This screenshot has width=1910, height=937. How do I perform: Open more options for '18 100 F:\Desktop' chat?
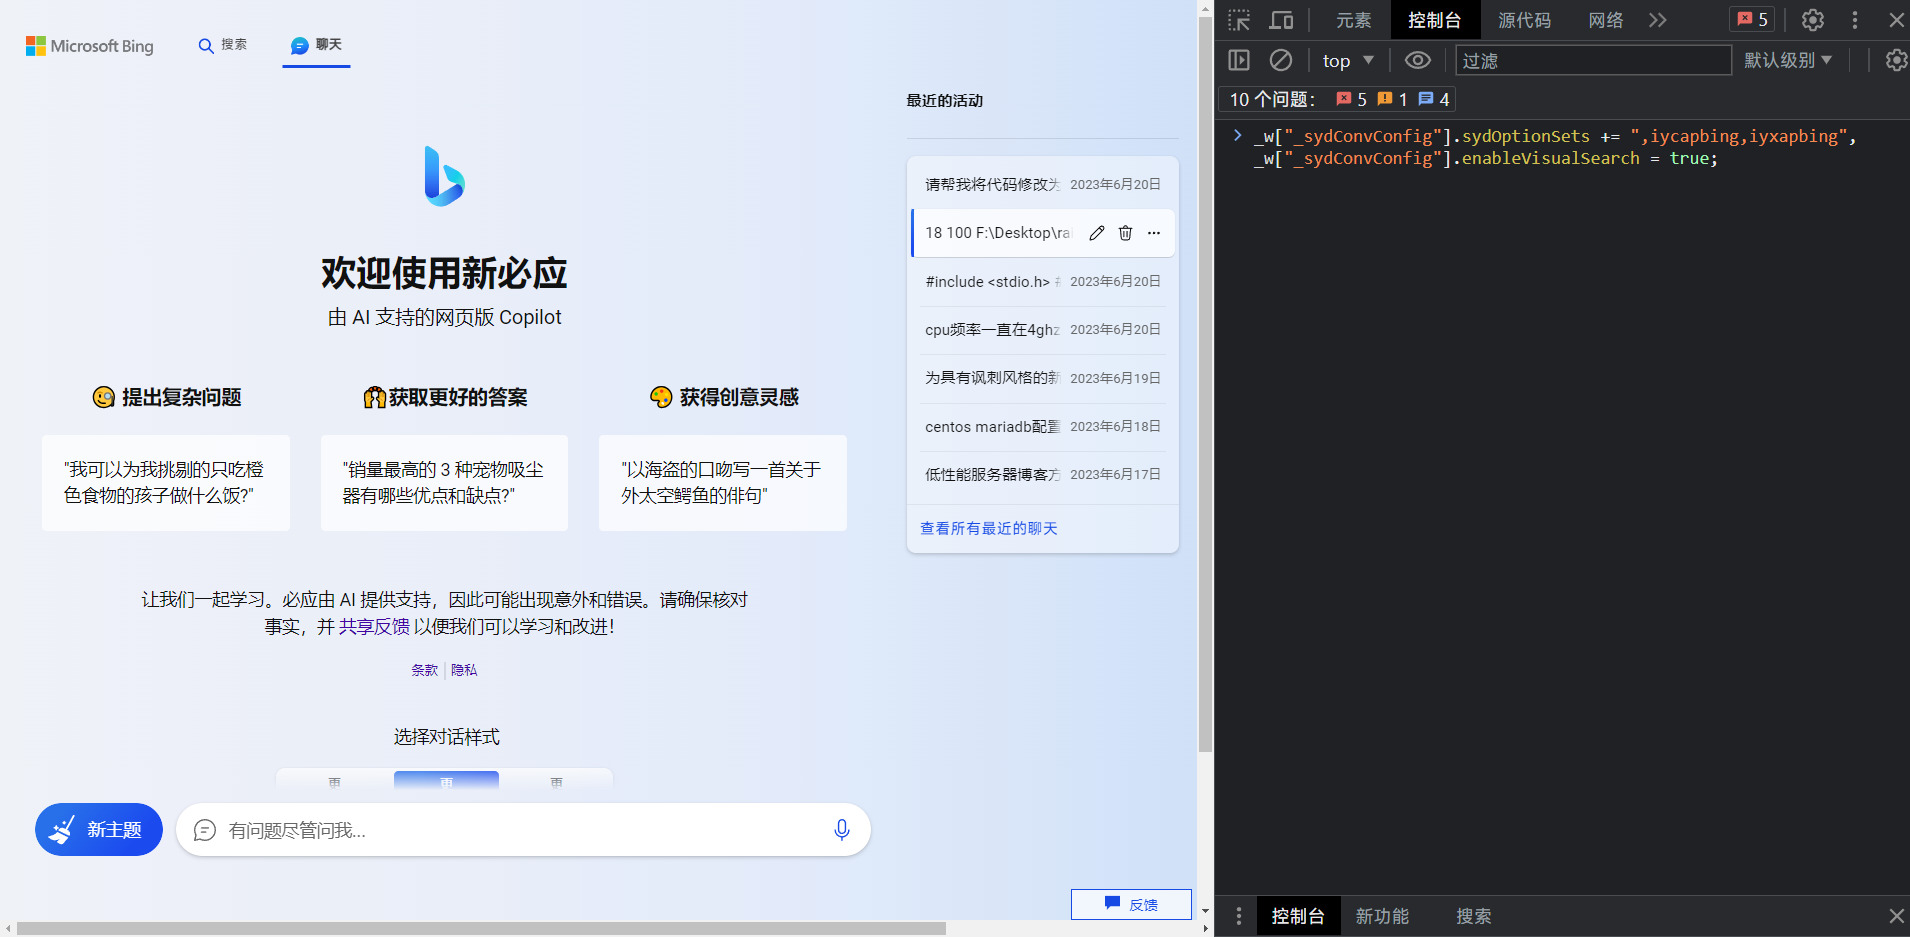pyautogui.click(x=1154, y=233)
